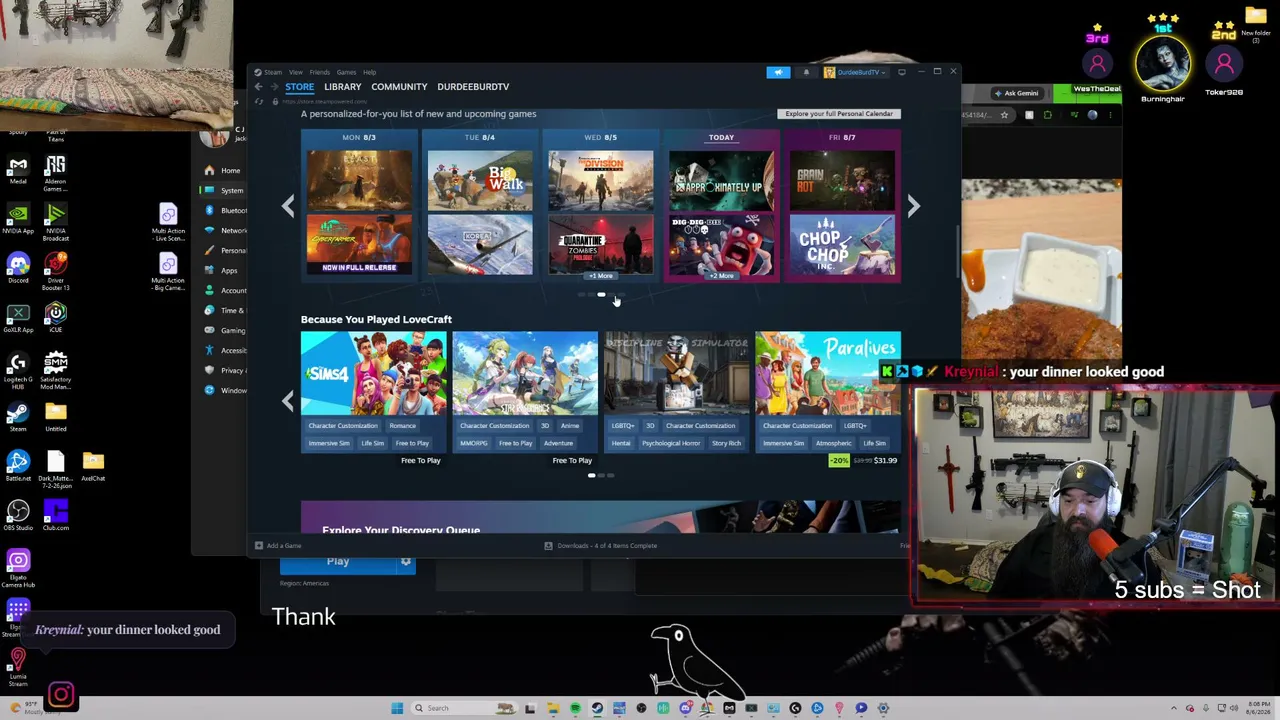1280x720 pixels.
Task: Open the OBS Studio desktop shortcut
Action: (18, 516)
